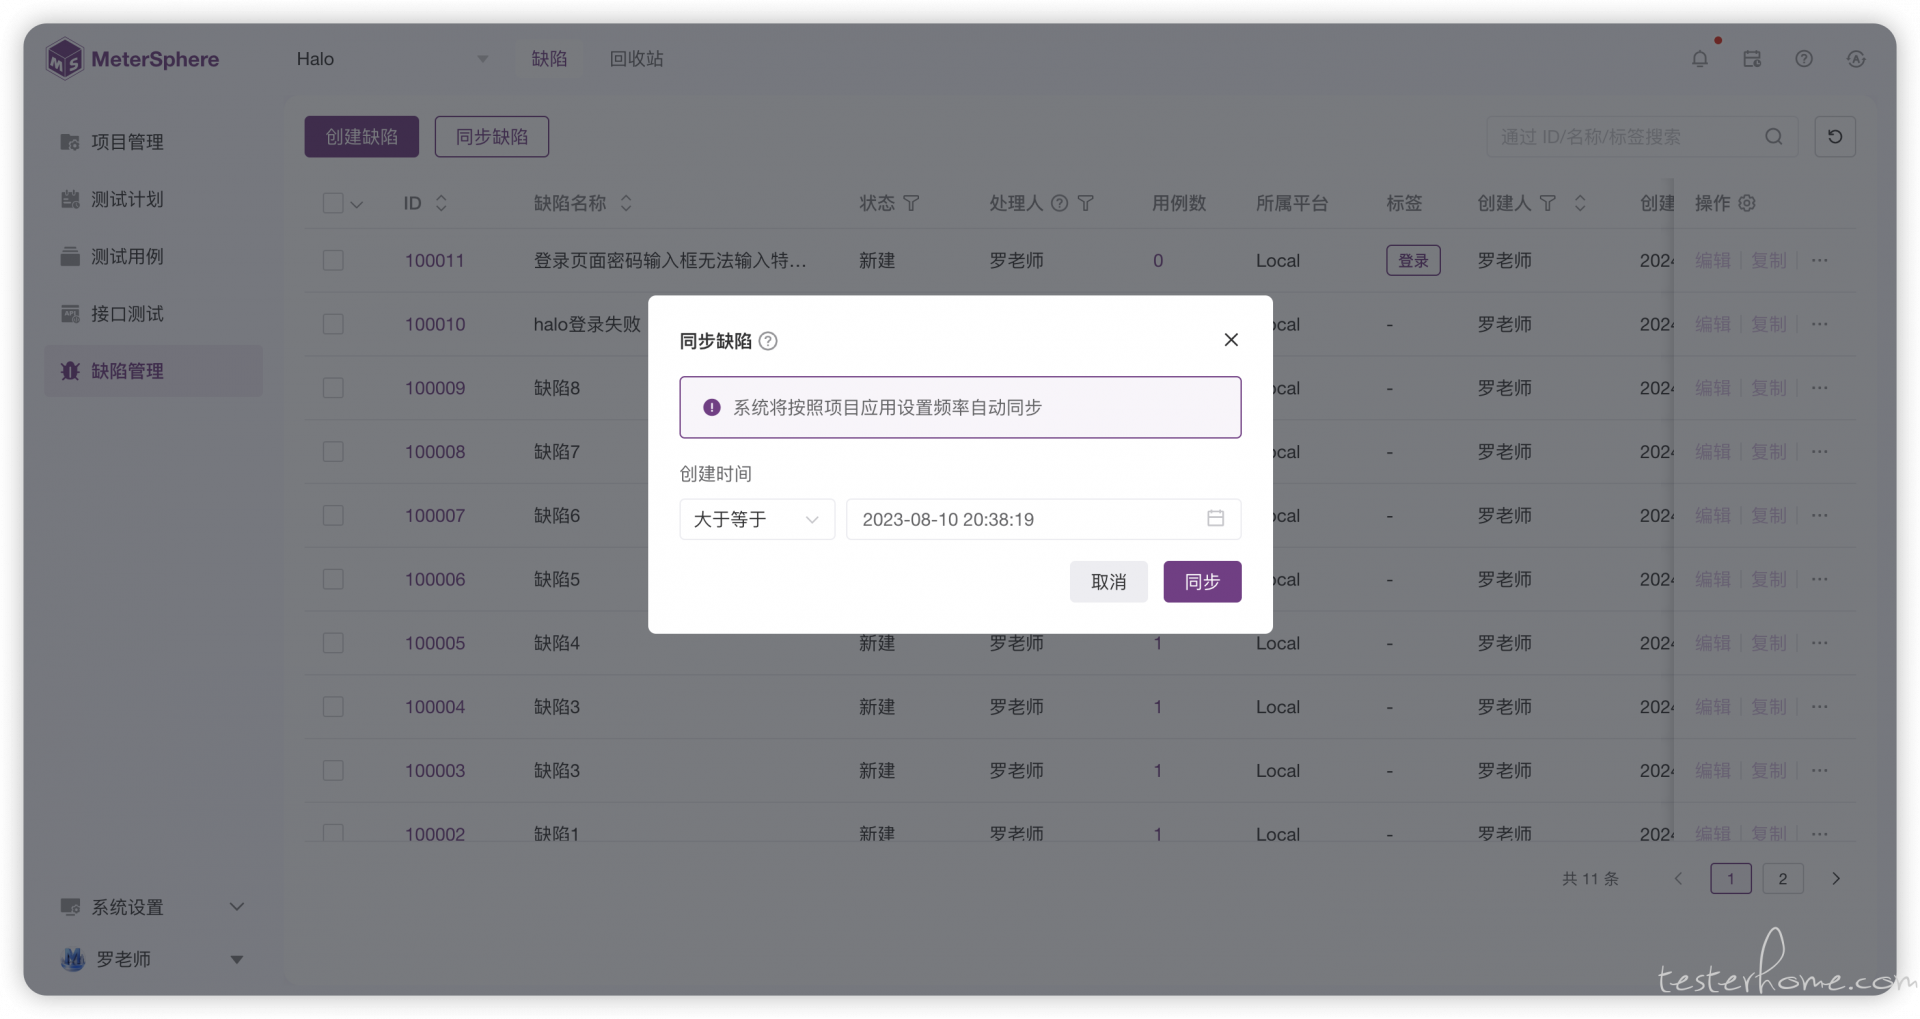Click the 登录 tag in row 100011
Viewport: 1920px width, 1019px height.
point(1413,260)
